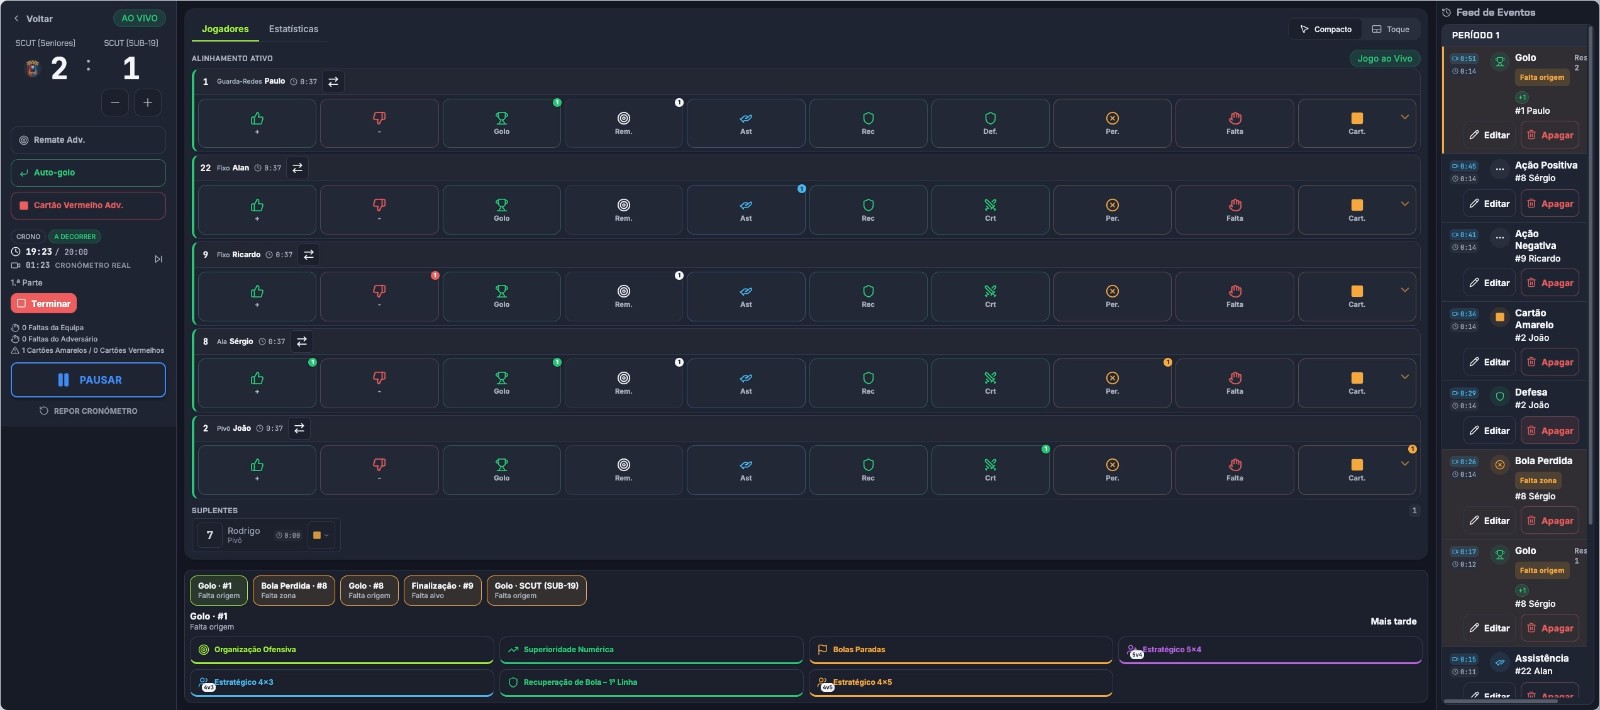
Task: Record an assist for Alan
Action: pos(746,209)
